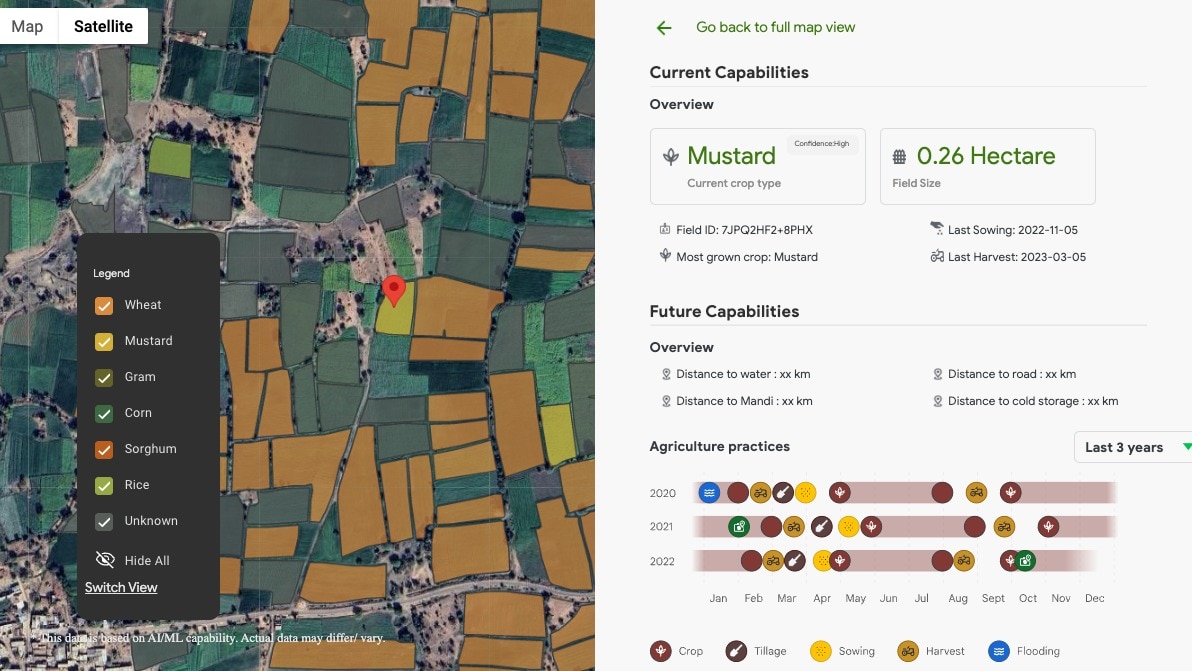Uncheck the Wheat layer in the legend
The width and height of the screenshot is (1192, 671).
point(104,305)
